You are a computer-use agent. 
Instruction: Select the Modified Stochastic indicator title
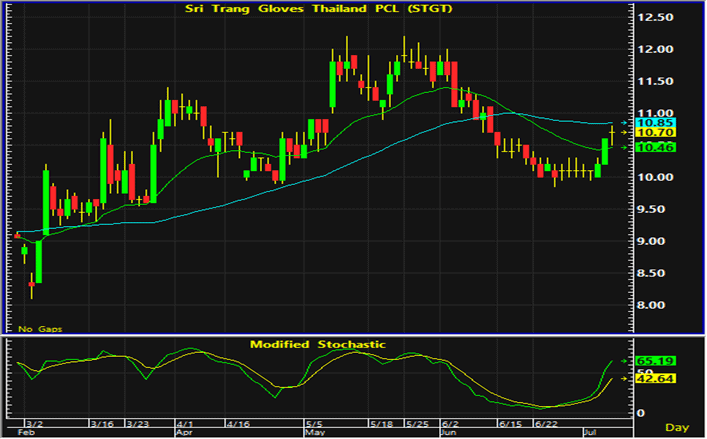point(318,345)
